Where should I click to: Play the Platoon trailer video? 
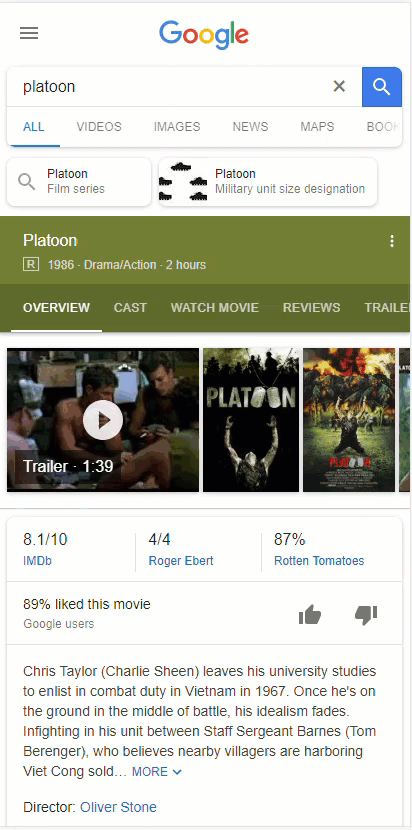click(103, 420)
